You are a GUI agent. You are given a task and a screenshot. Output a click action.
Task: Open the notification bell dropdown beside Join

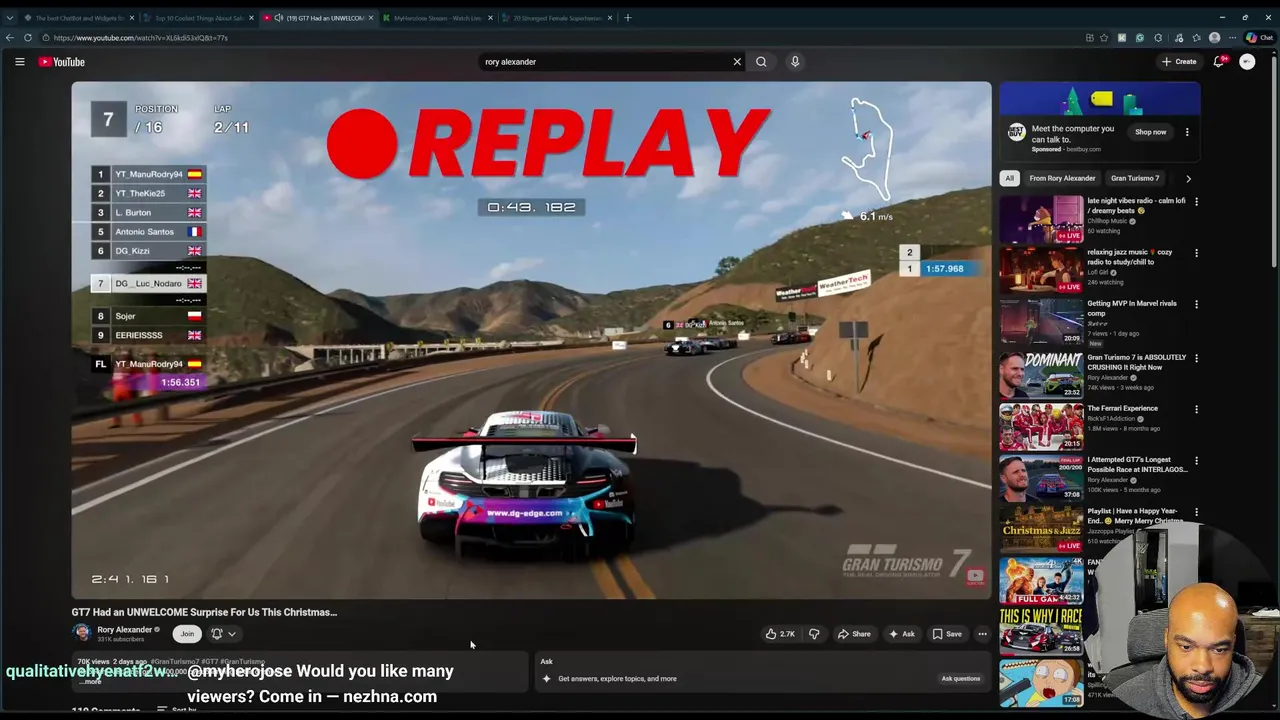click(x=223, y=634)
